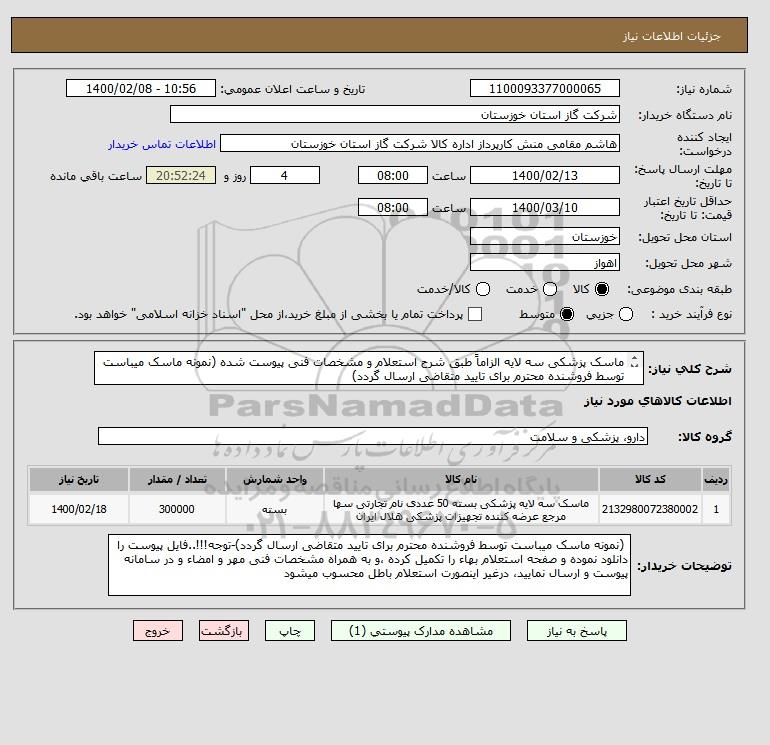Click the واحد شمارش column header
Image resolution: width=770 pixels, height=745 pixels.
tap(275, 479)
